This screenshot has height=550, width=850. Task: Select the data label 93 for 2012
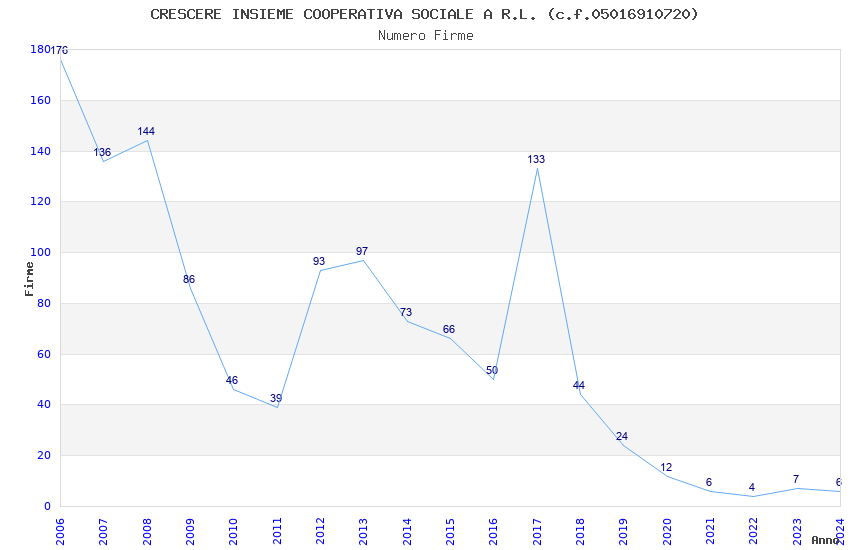pos(319,261)
